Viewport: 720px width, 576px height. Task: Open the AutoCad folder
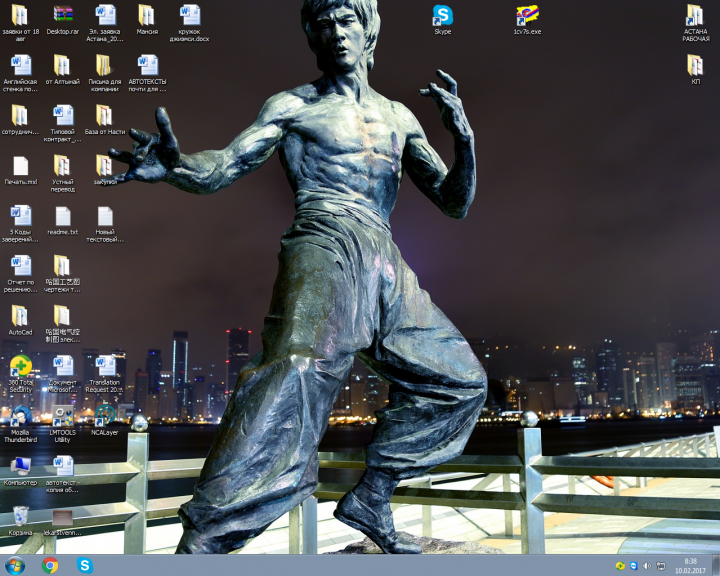[20, 320]
